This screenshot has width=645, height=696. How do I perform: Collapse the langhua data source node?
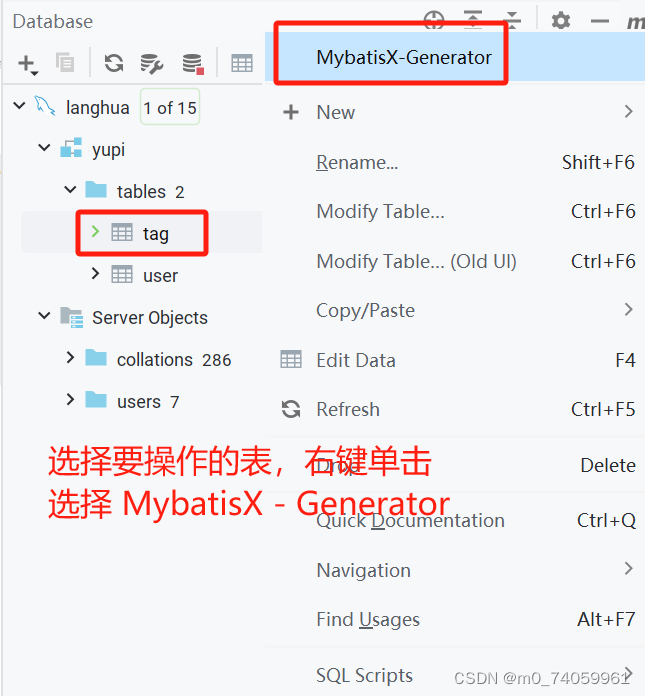pos(19,106)
